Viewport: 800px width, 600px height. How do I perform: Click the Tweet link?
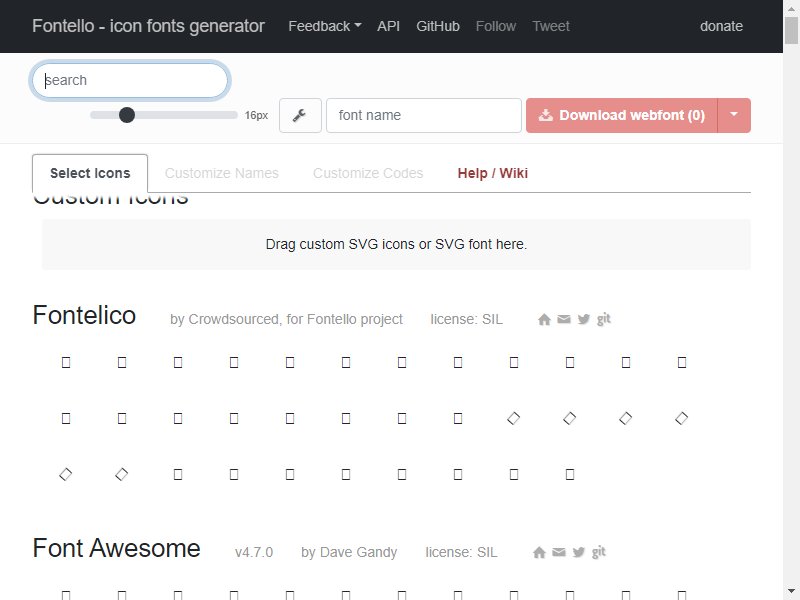[551, 26]
